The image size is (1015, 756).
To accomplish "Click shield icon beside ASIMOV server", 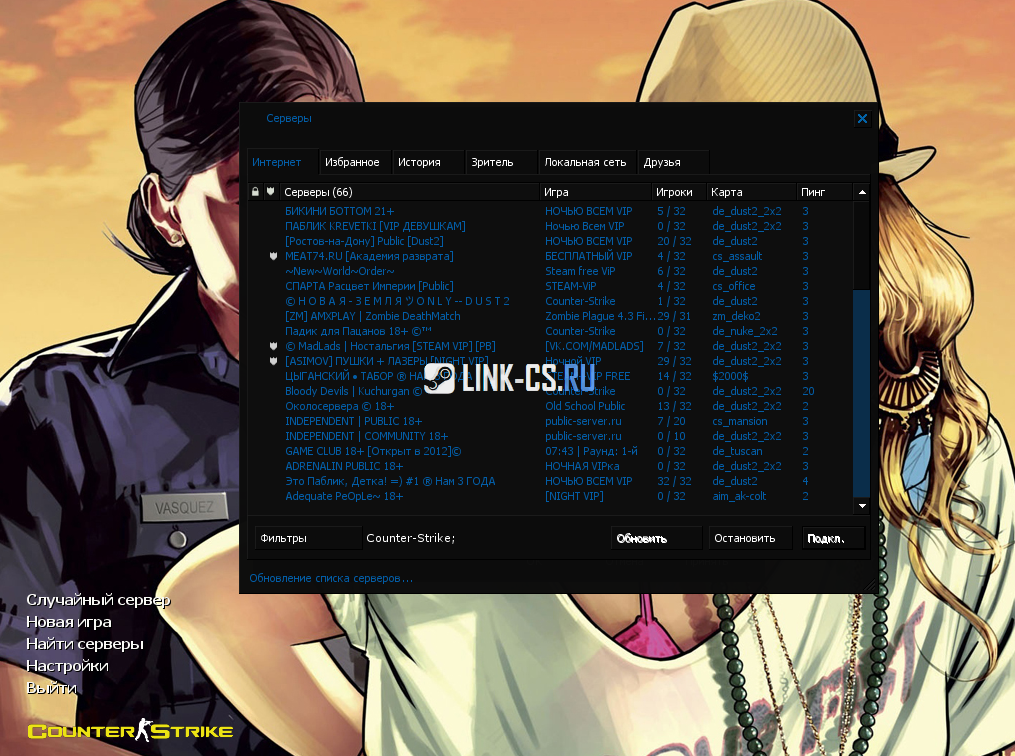I will click(273, 361).
